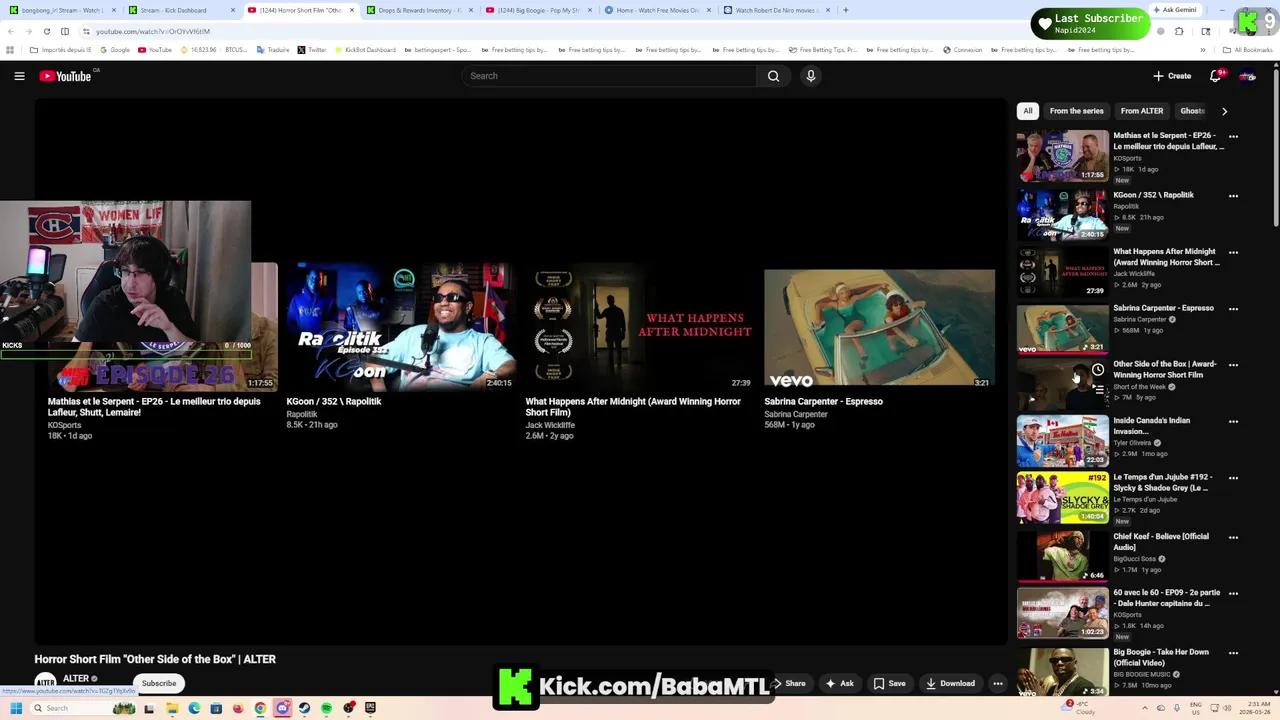Viewport: 1280px width, 720px height.
Task: Subscribe to the ALTER channel
Action: coord(159,683)
